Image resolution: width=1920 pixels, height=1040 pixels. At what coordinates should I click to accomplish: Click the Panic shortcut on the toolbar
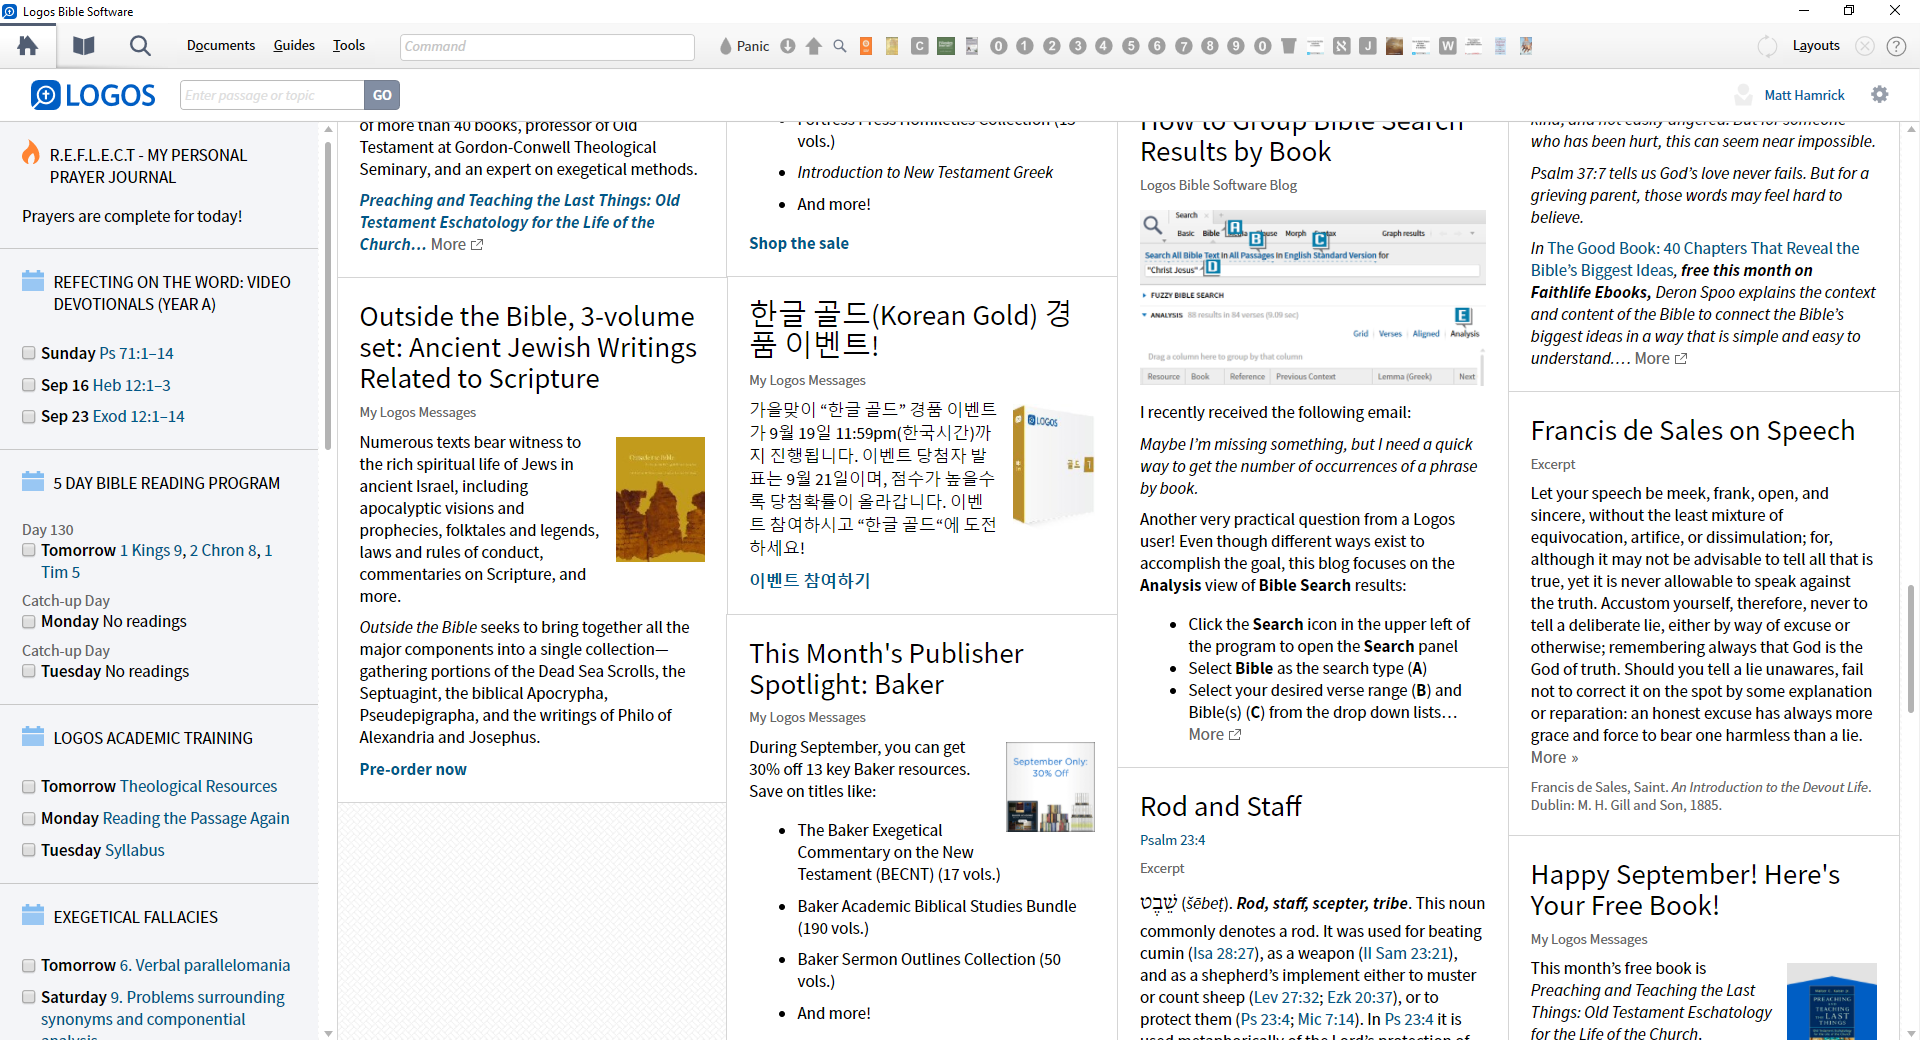tap(744, 46)
